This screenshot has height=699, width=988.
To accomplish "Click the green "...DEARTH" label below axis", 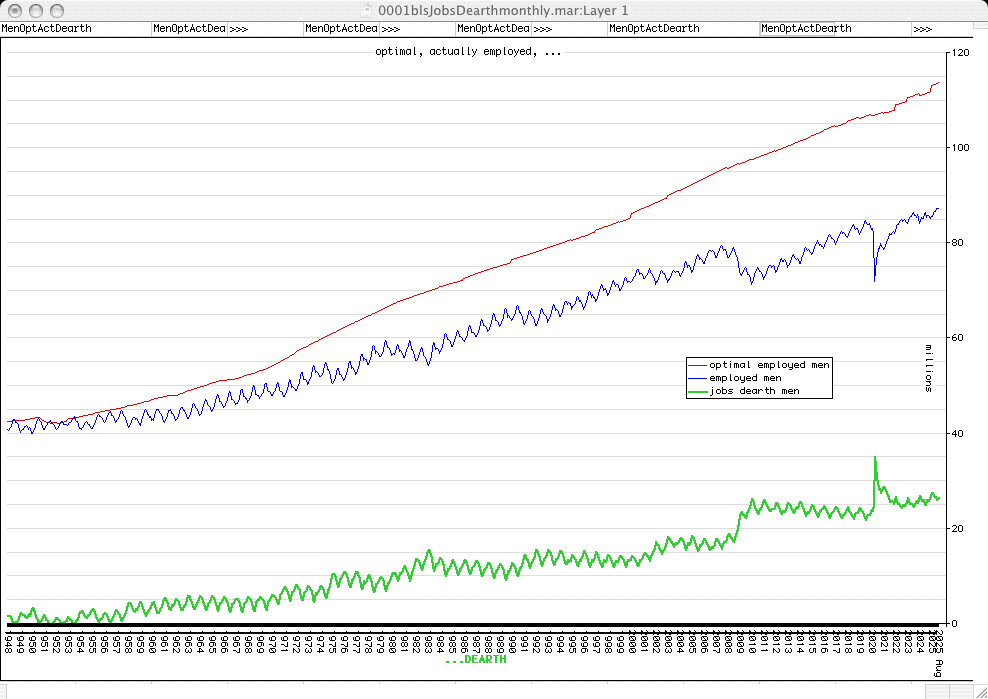I will [475, 660].
